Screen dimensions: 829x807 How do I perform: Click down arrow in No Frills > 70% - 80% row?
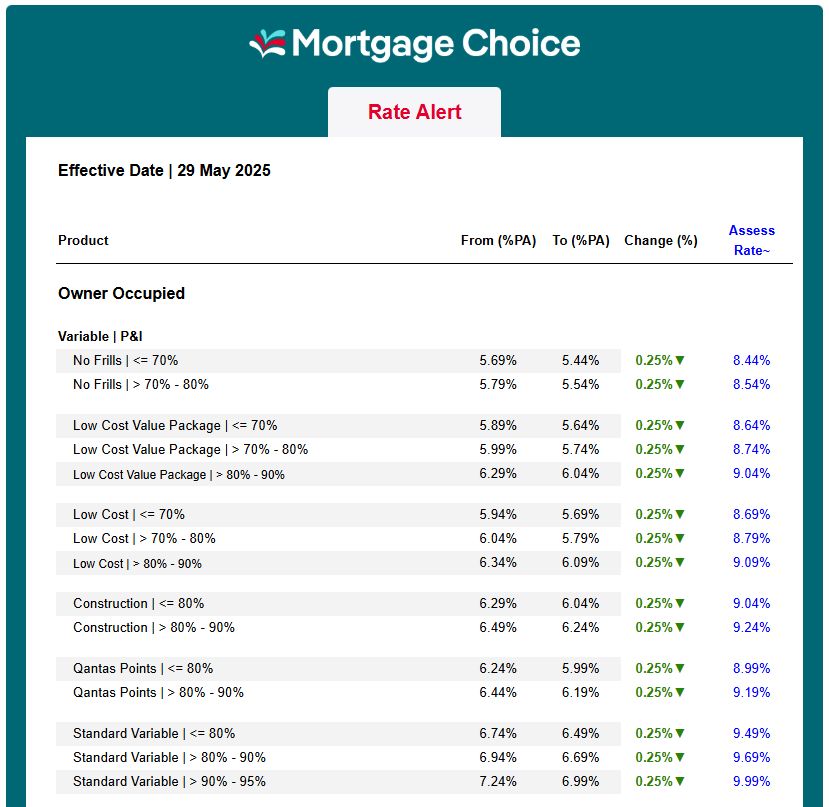tap(680, 385)
